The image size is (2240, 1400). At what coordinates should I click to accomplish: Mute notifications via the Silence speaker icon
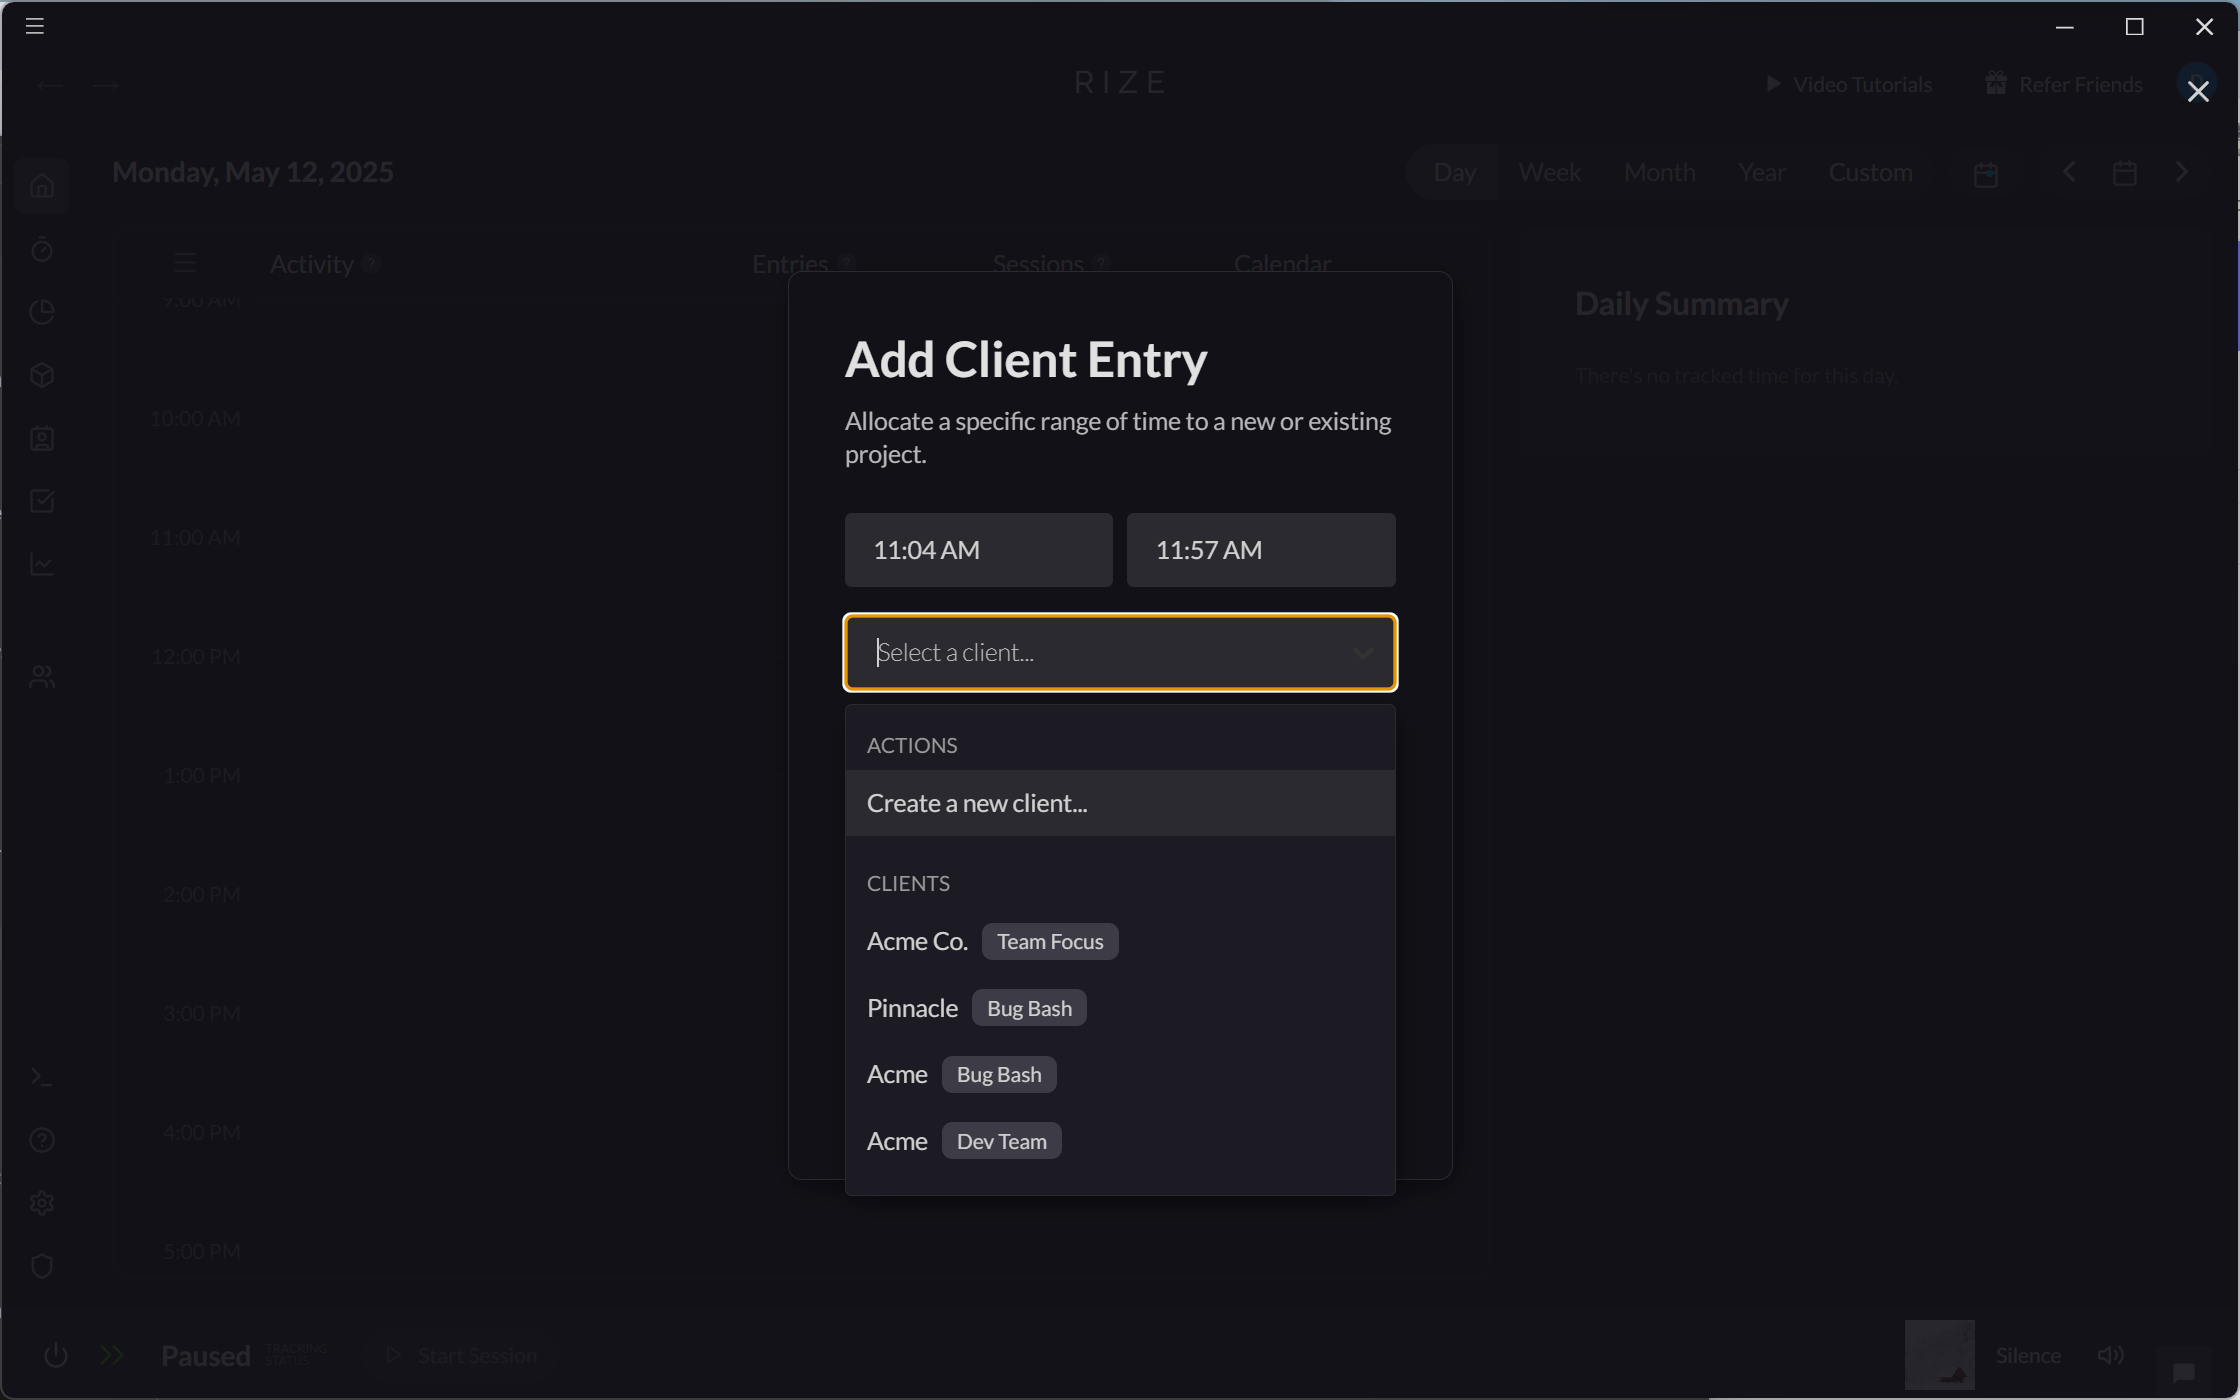(x=2110, y=1355)
